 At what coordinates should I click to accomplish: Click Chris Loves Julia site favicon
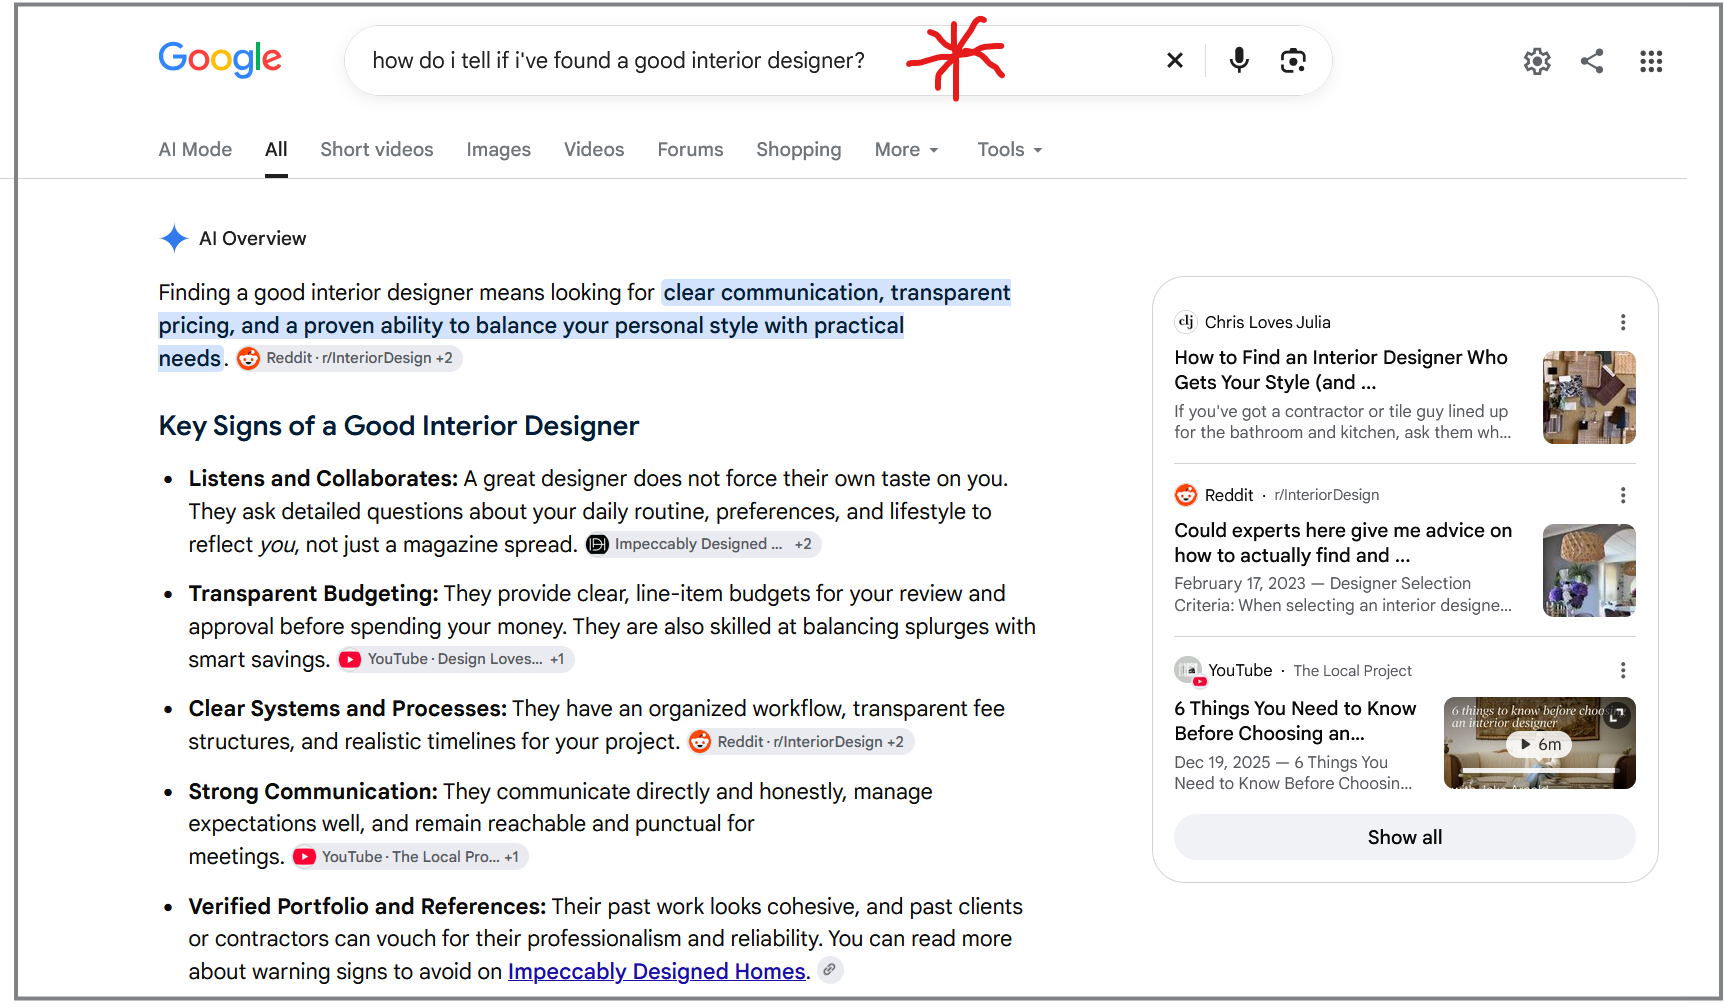[1186, 321]
